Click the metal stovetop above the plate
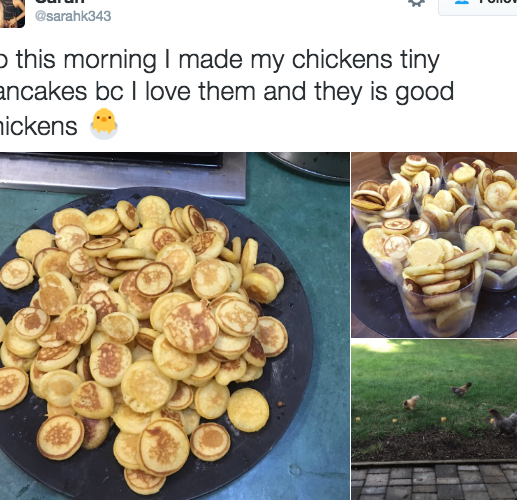Screen dimensions: 517x500 coord(123,177)
